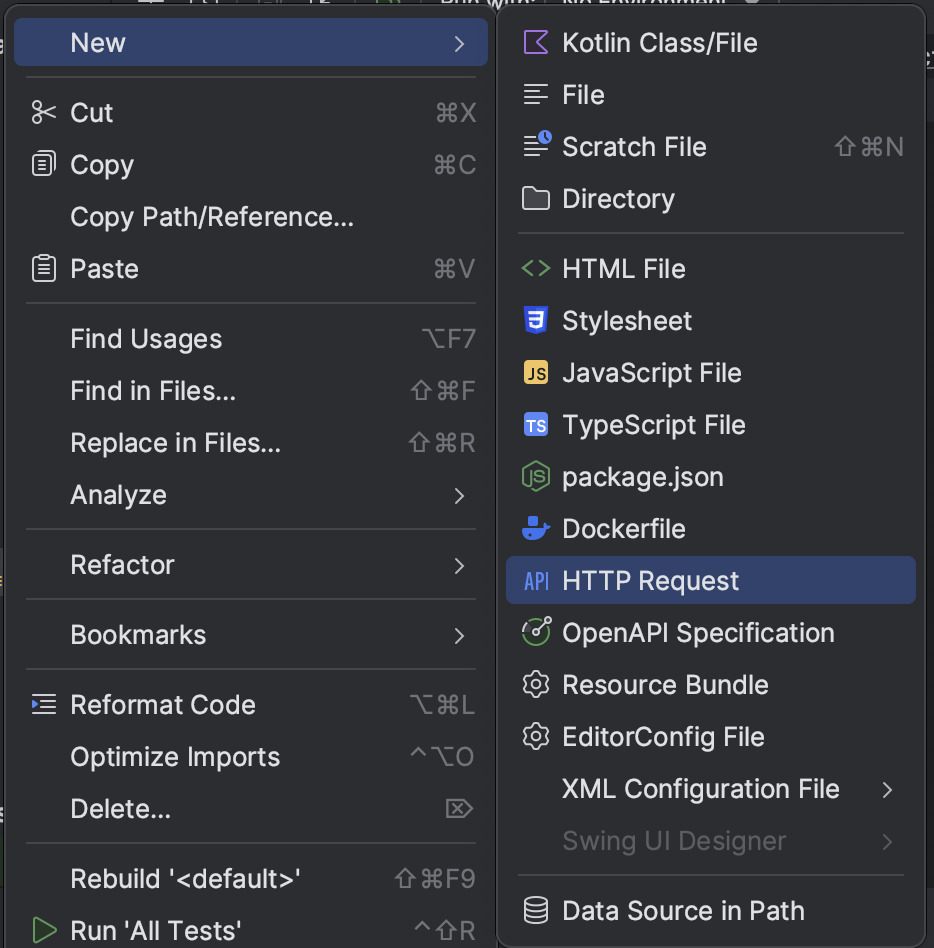The width and height of the screenshot is (934, 948).
Task: Click the HTML File angle-brackets icon
Action: pos(536,268)
